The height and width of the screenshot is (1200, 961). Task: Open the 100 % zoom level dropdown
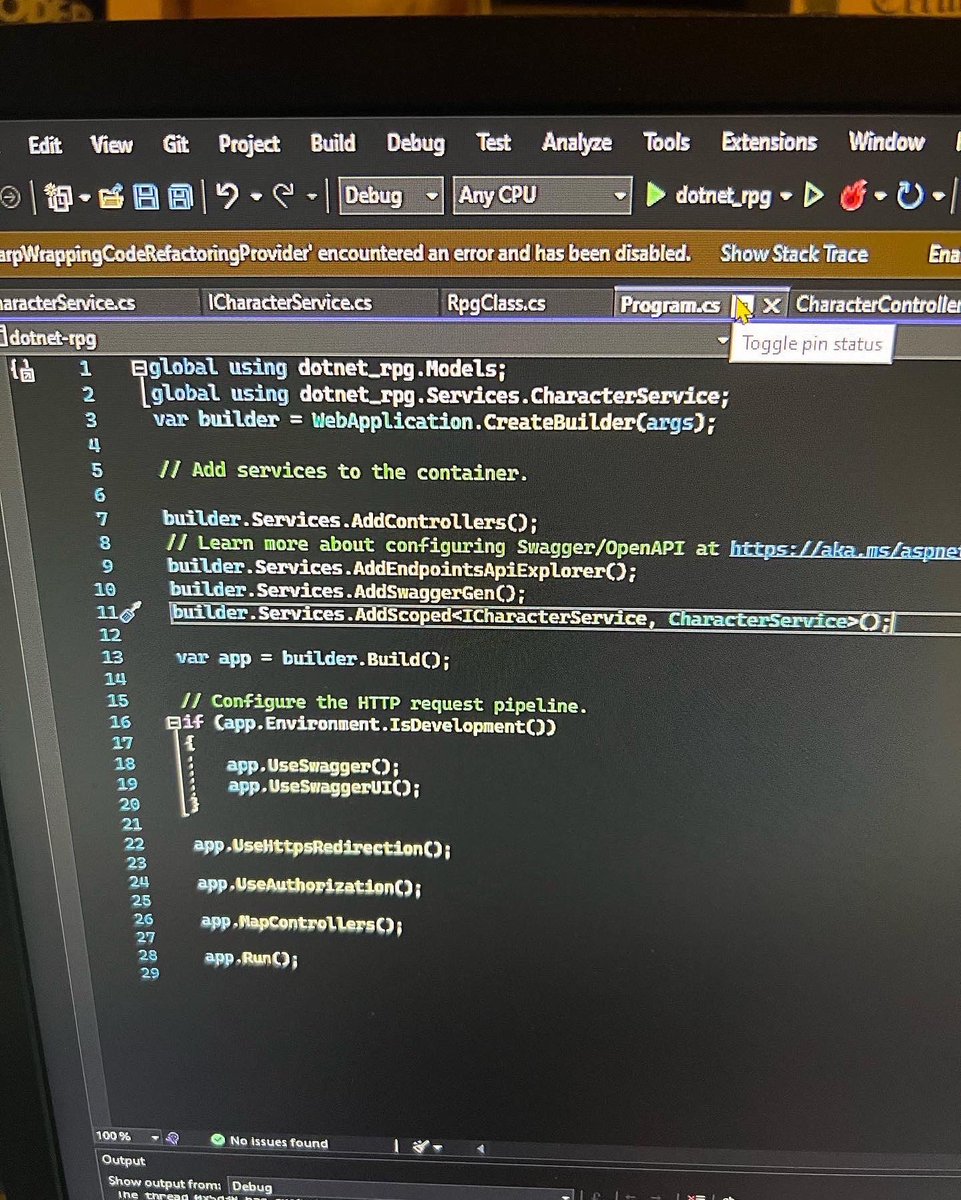(x=154, y=1137)
